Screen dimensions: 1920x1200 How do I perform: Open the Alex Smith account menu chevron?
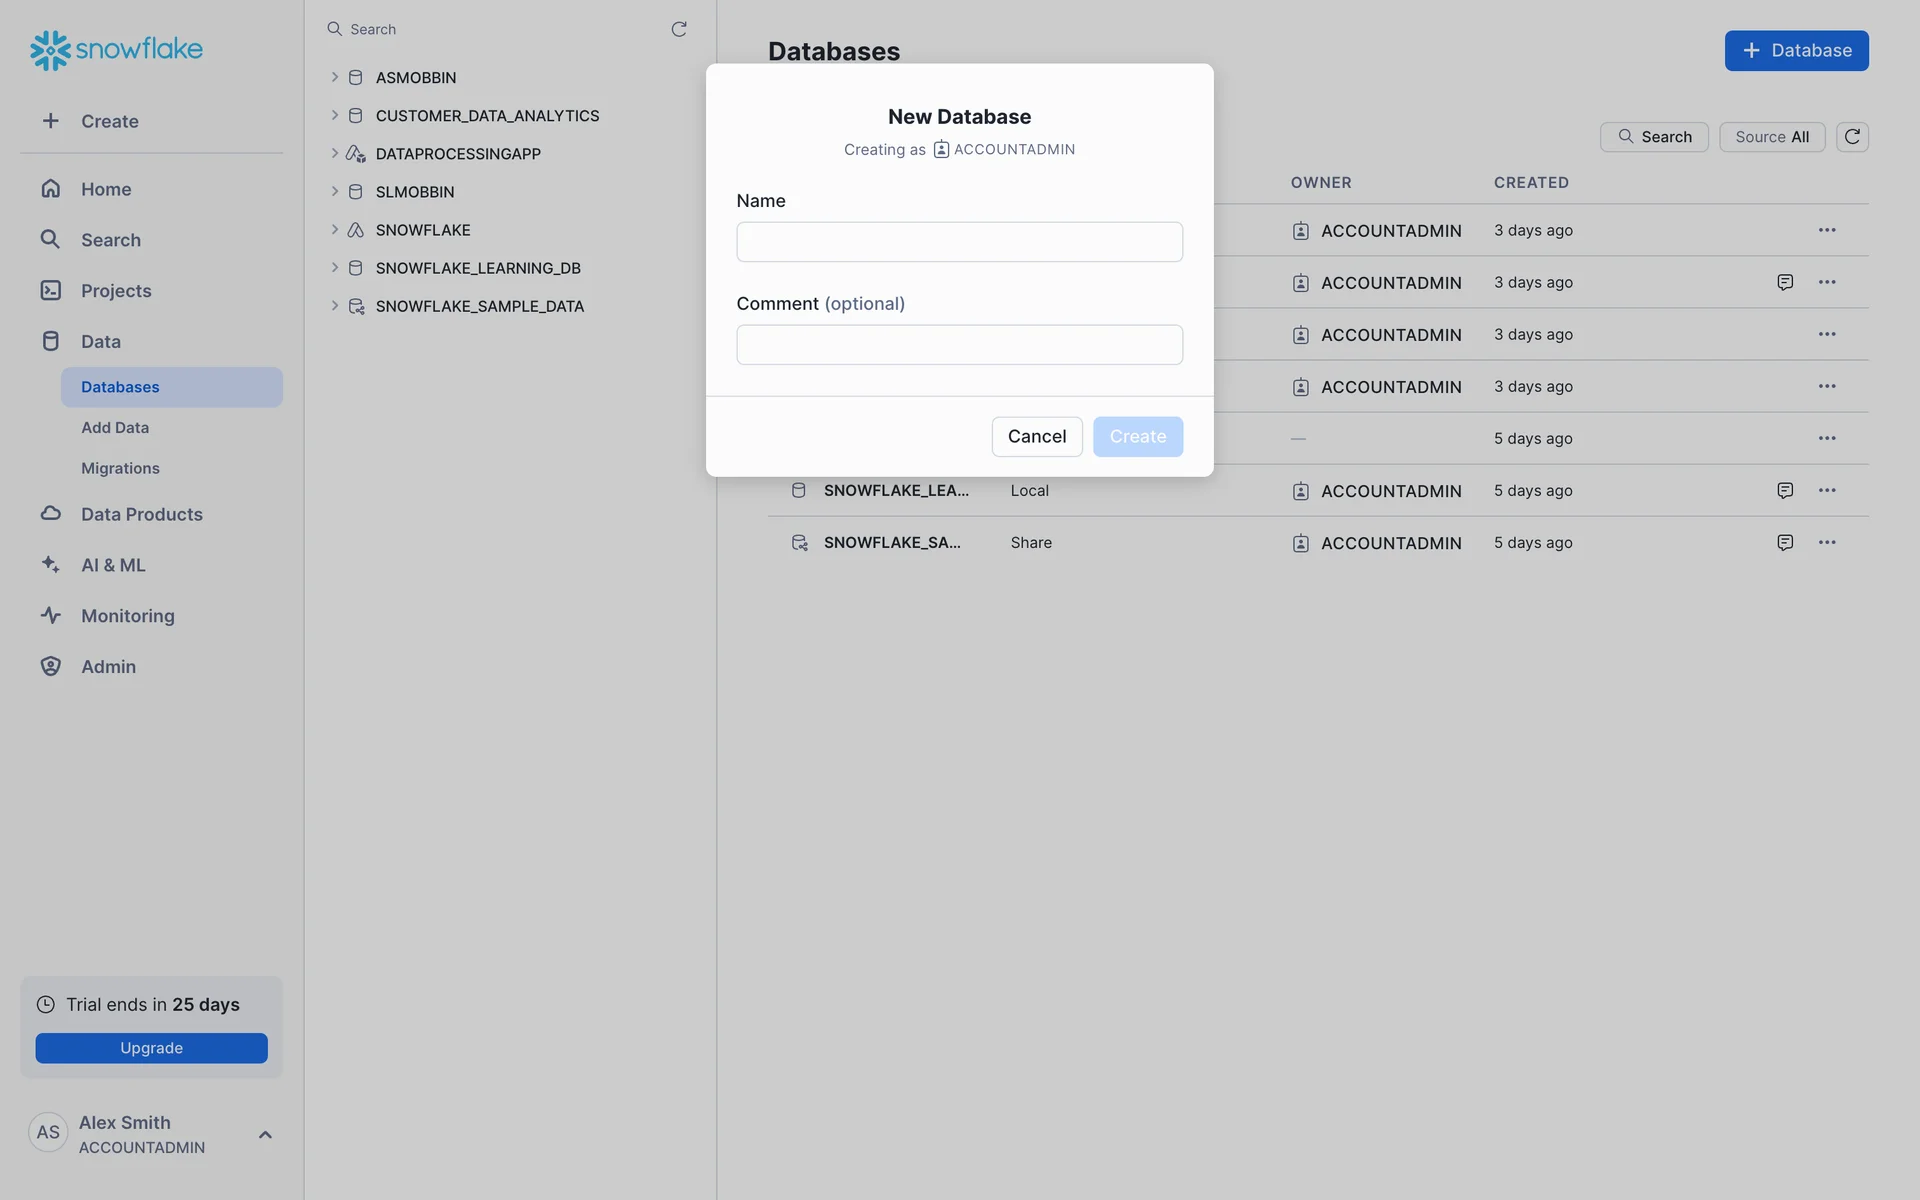point(265,1135)
